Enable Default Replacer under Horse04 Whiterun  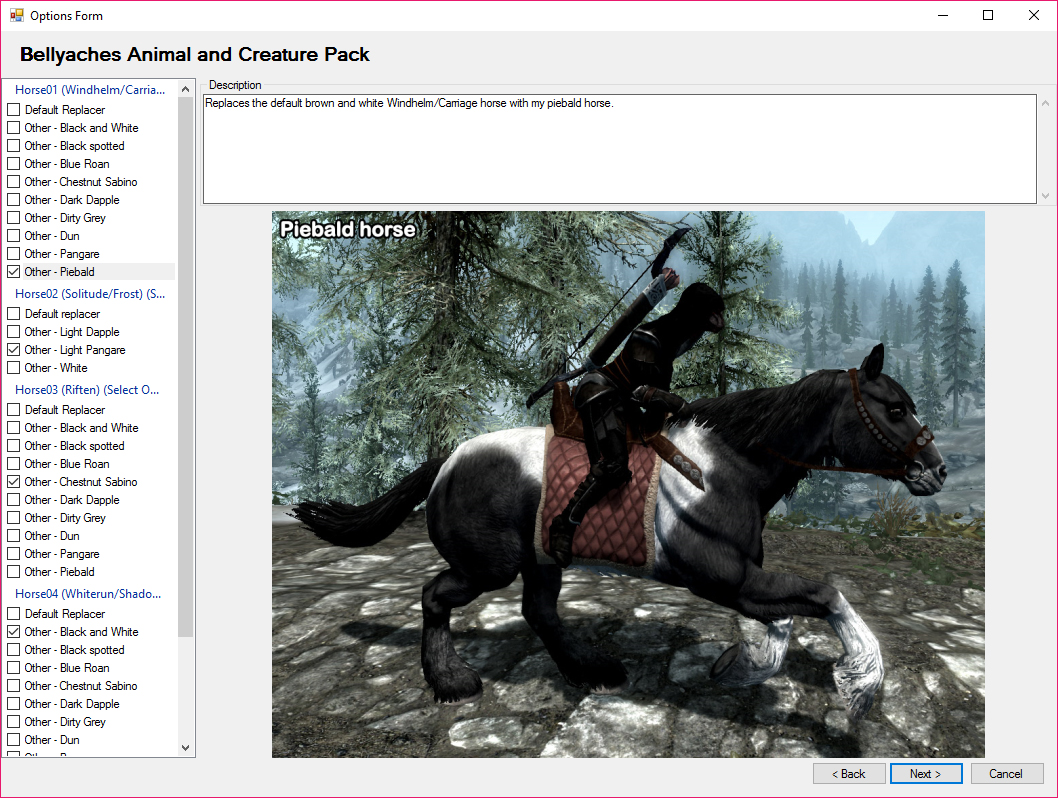point(13,614)
